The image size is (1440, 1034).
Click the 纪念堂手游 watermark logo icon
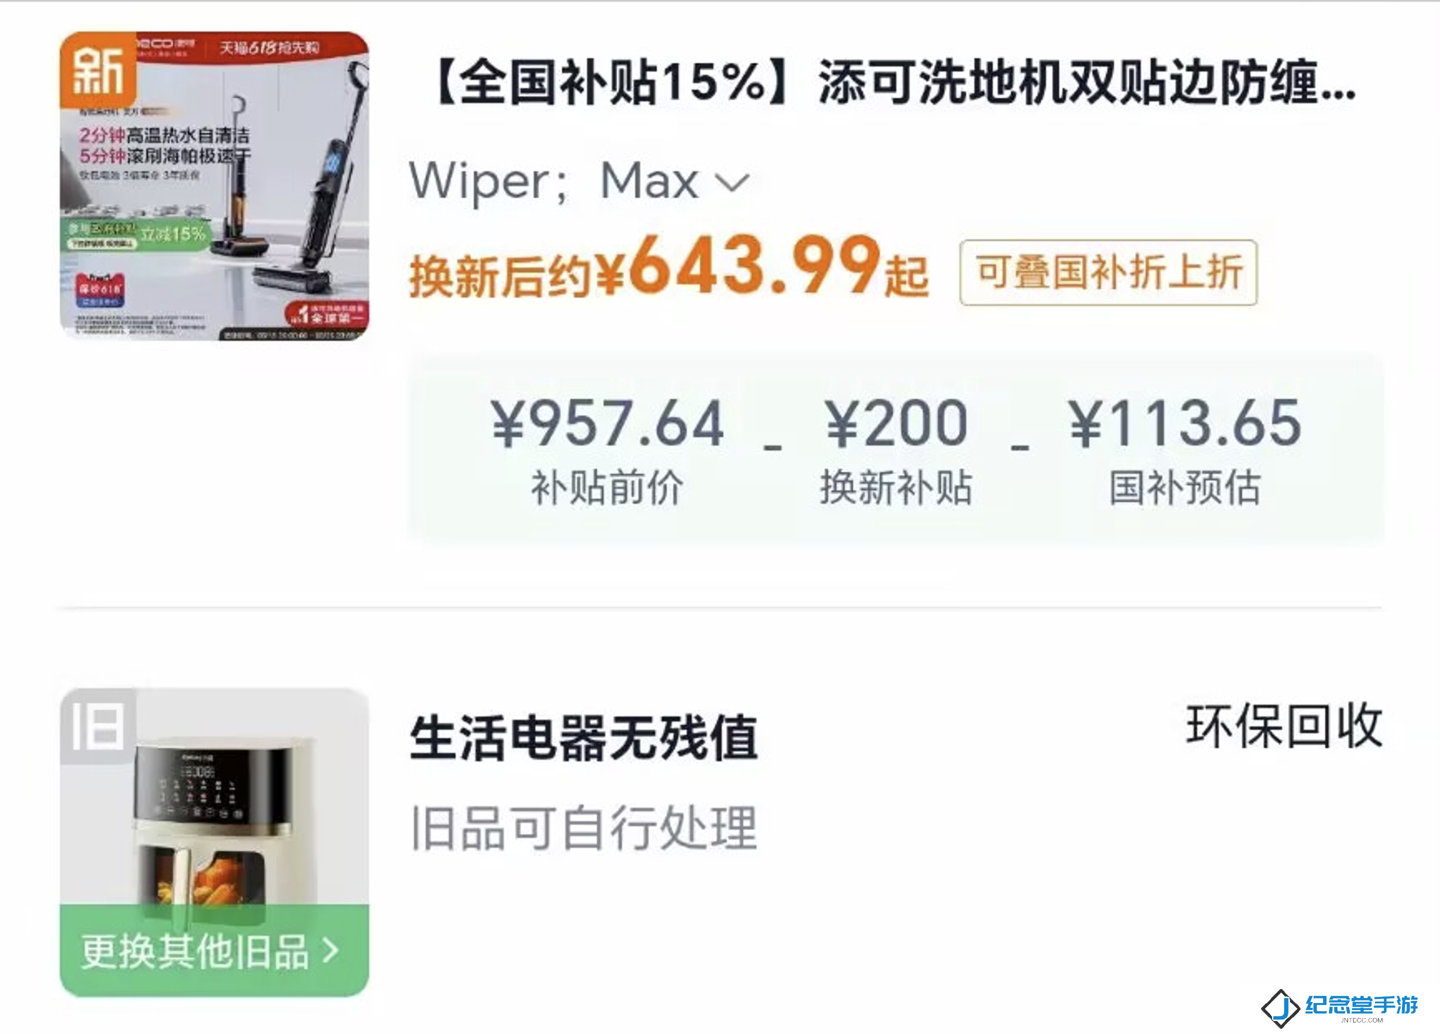[x=1280, y=1007]
